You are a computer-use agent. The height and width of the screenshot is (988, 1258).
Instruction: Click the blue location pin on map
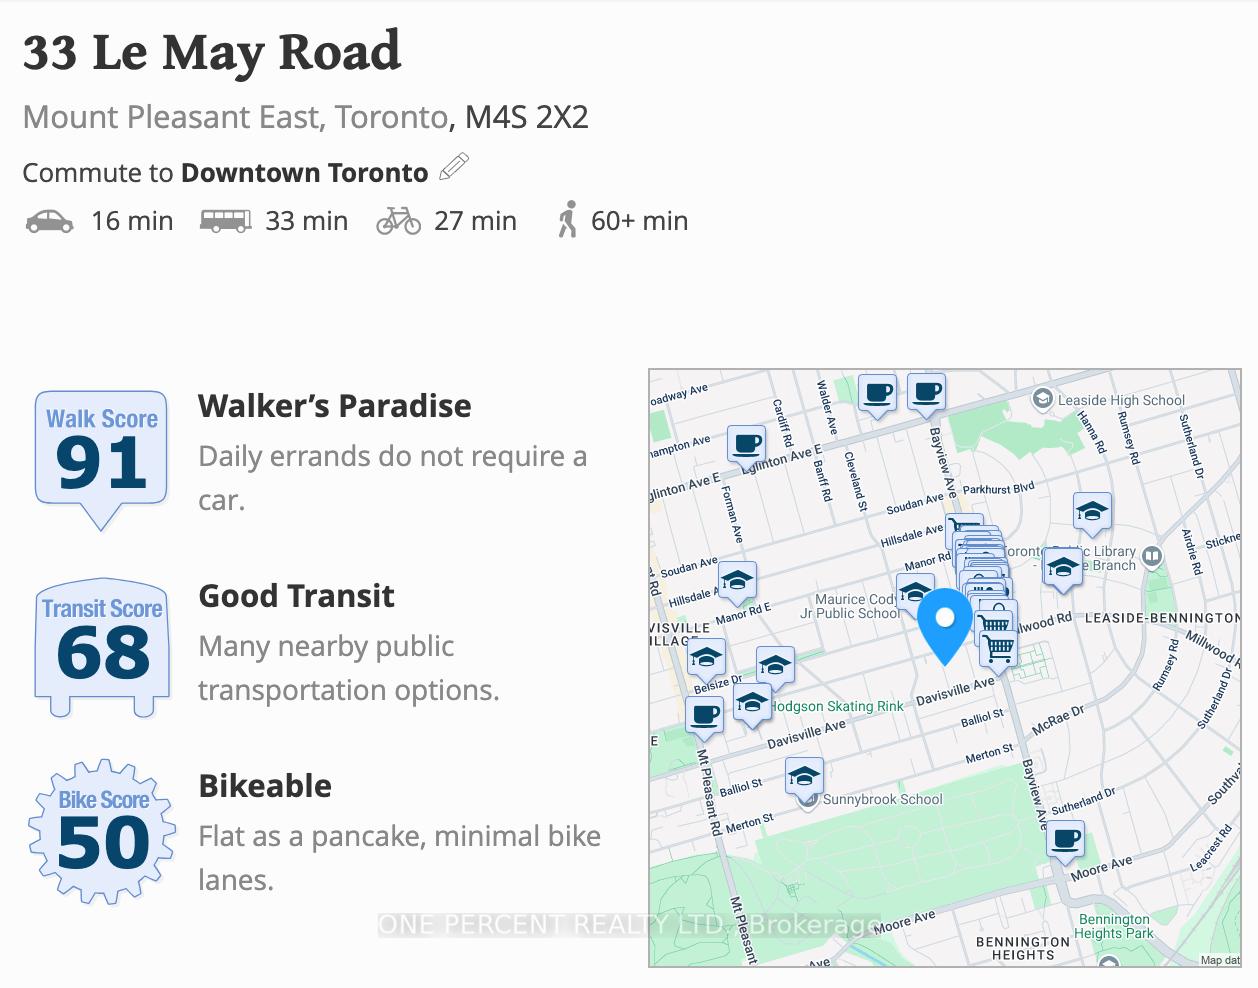pyautogui.click(x=945, y=626)
